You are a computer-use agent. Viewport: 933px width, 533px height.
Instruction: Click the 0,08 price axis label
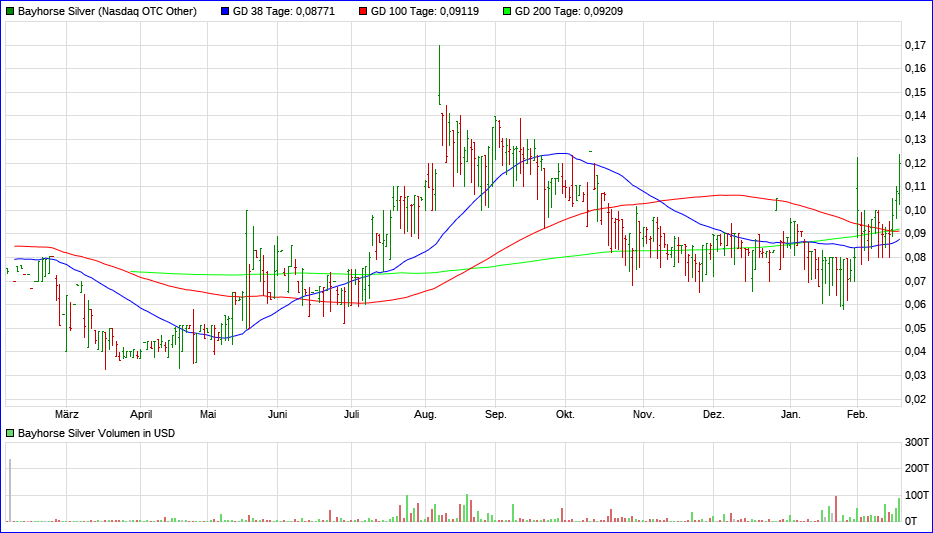(x=915, y=257)
